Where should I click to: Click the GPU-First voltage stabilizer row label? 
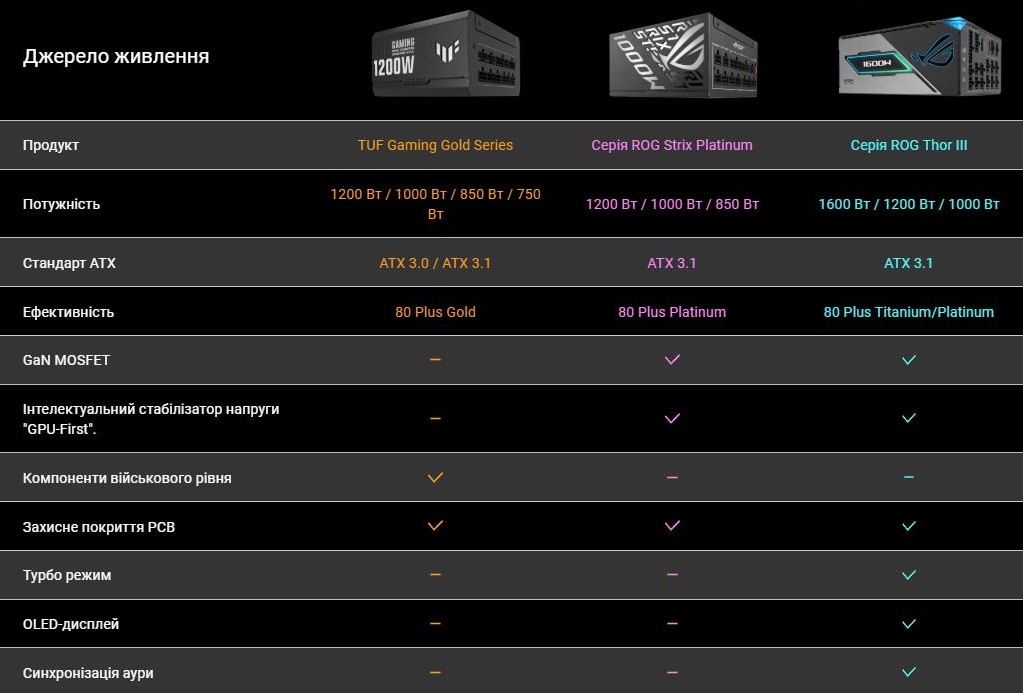(x=151, y=419)
